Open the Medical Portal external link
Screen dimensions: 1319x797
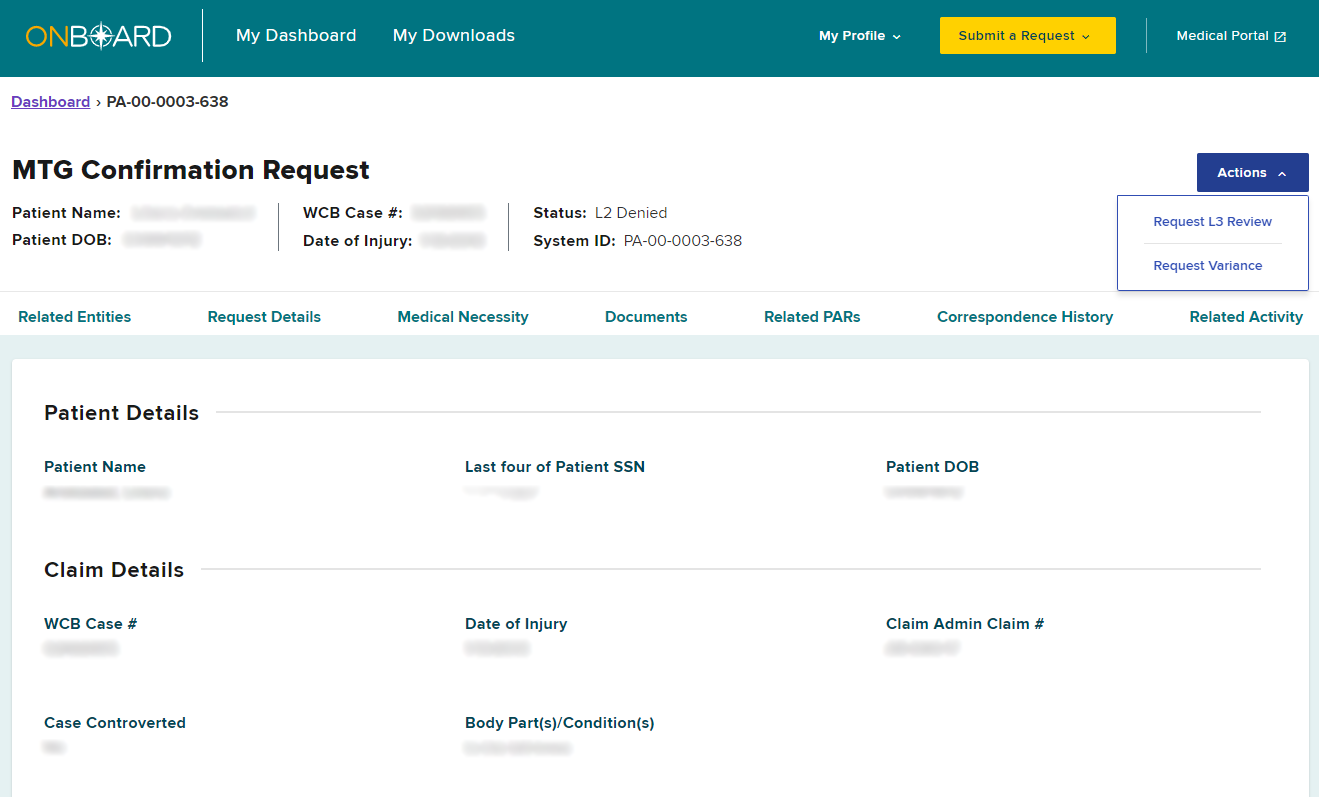coord(1230,36)
